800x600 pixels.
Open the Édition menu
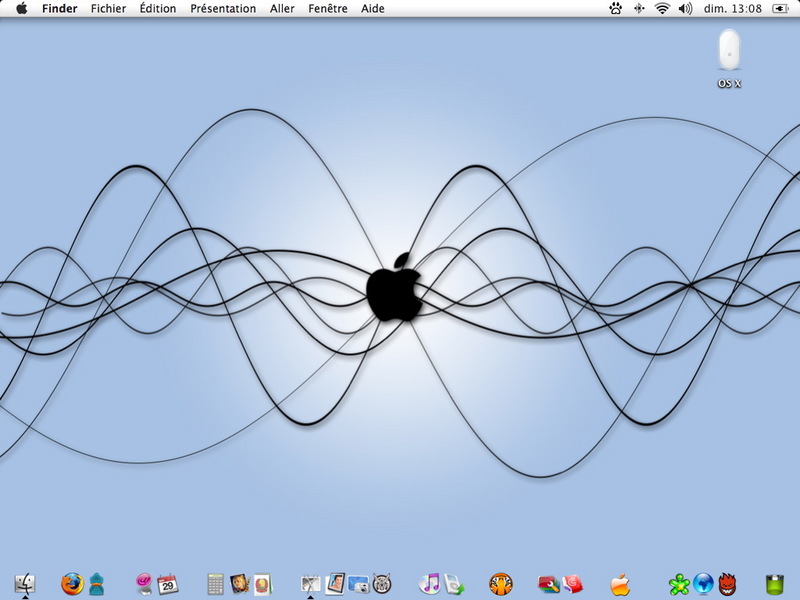tap(158, 9)
